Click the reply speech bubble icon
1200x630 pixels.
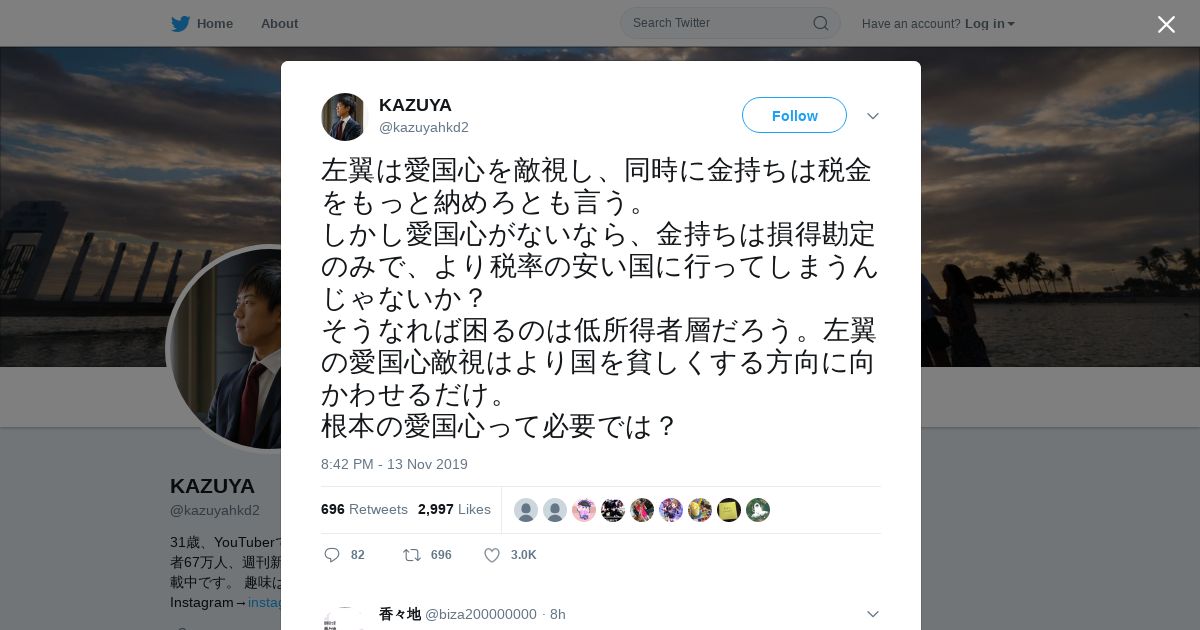coord(333,555)
